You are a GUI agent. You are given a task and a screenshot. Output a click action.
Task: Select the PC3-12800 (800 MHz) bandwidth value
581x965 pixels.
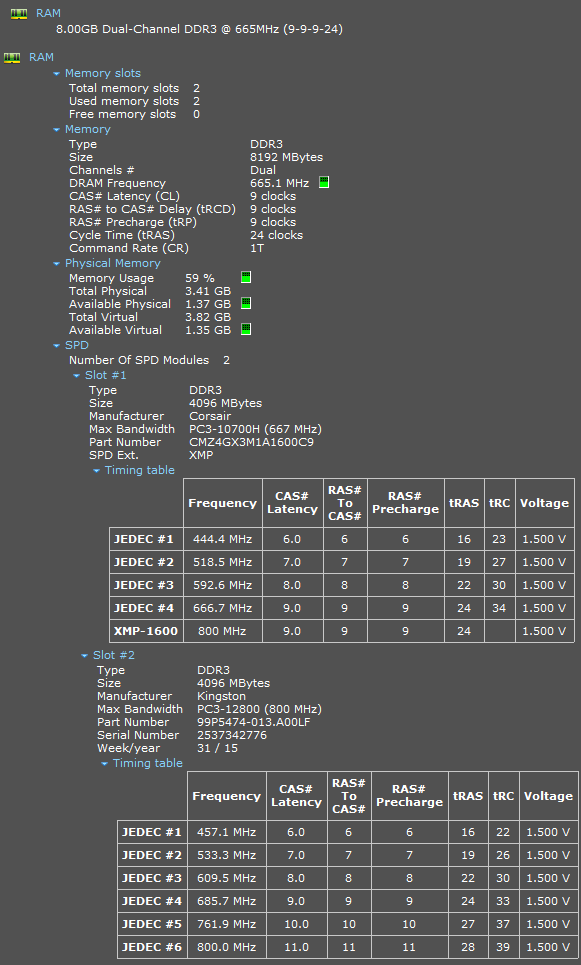click(x=260, y=709)
